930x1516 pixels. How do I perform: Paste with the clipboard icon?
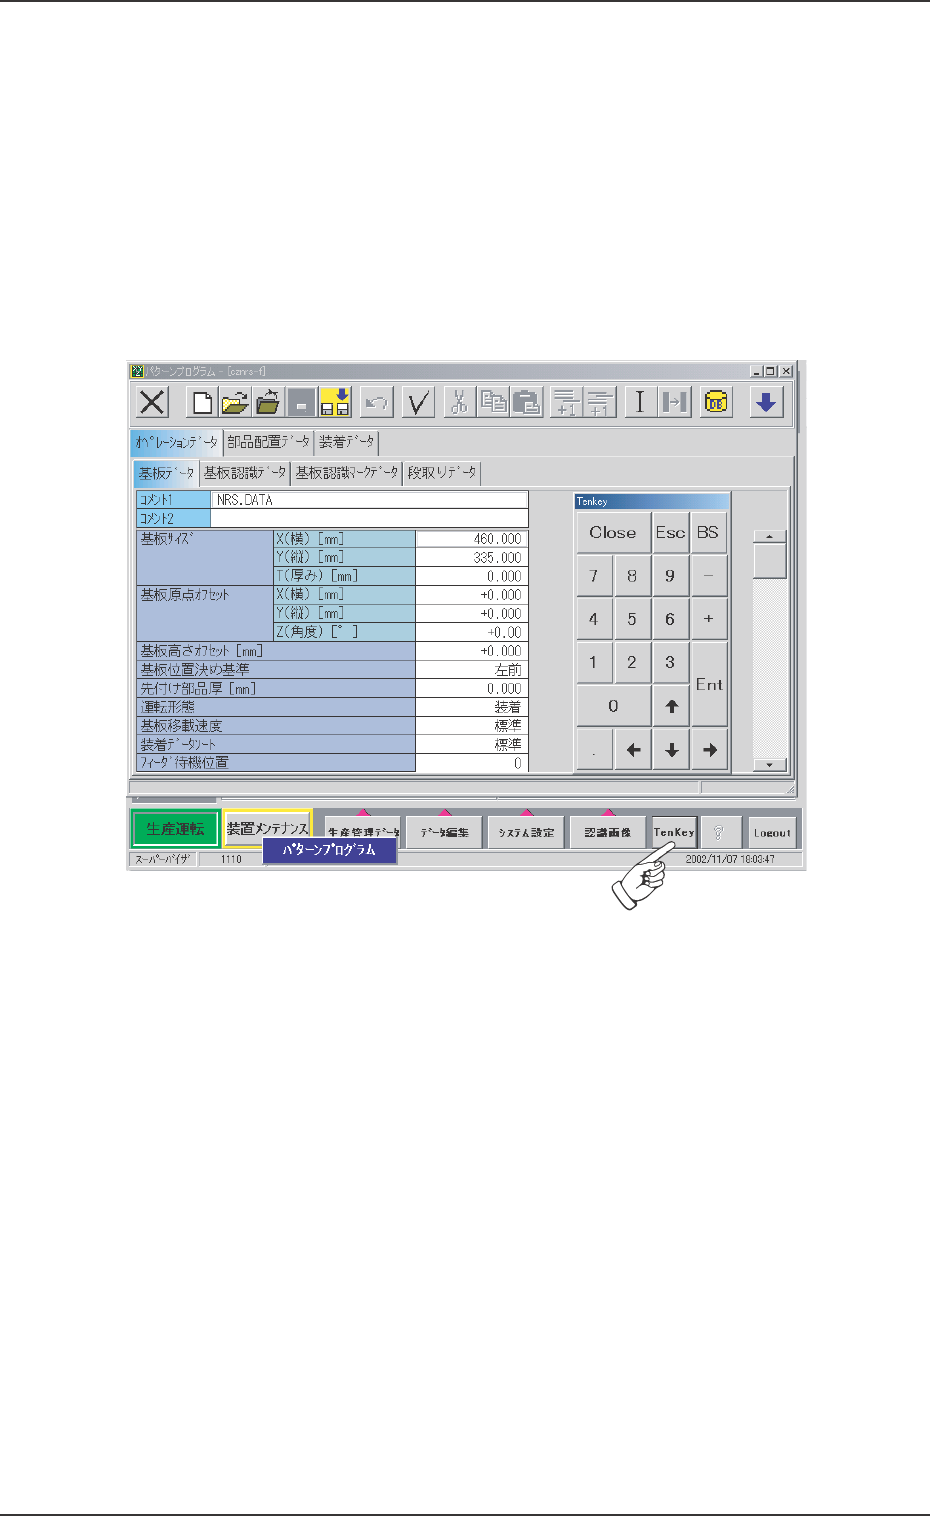[525, 403]
